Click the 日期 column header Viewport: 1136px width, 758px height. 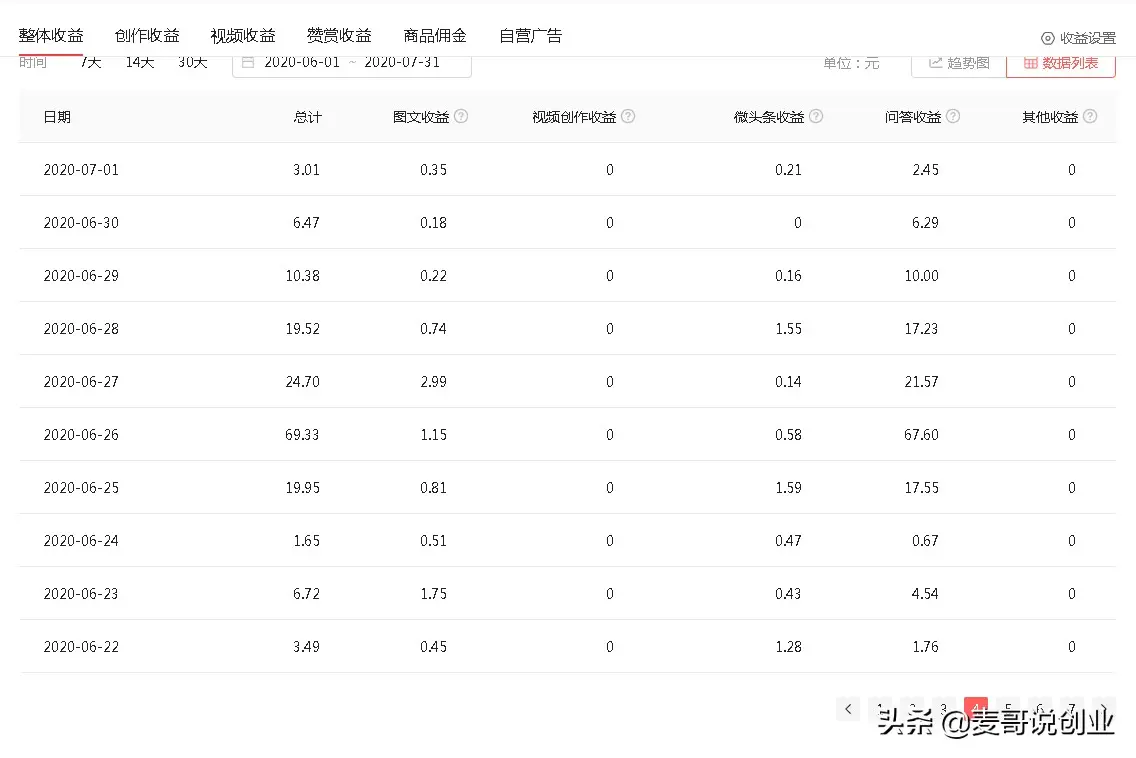(57, 117)
